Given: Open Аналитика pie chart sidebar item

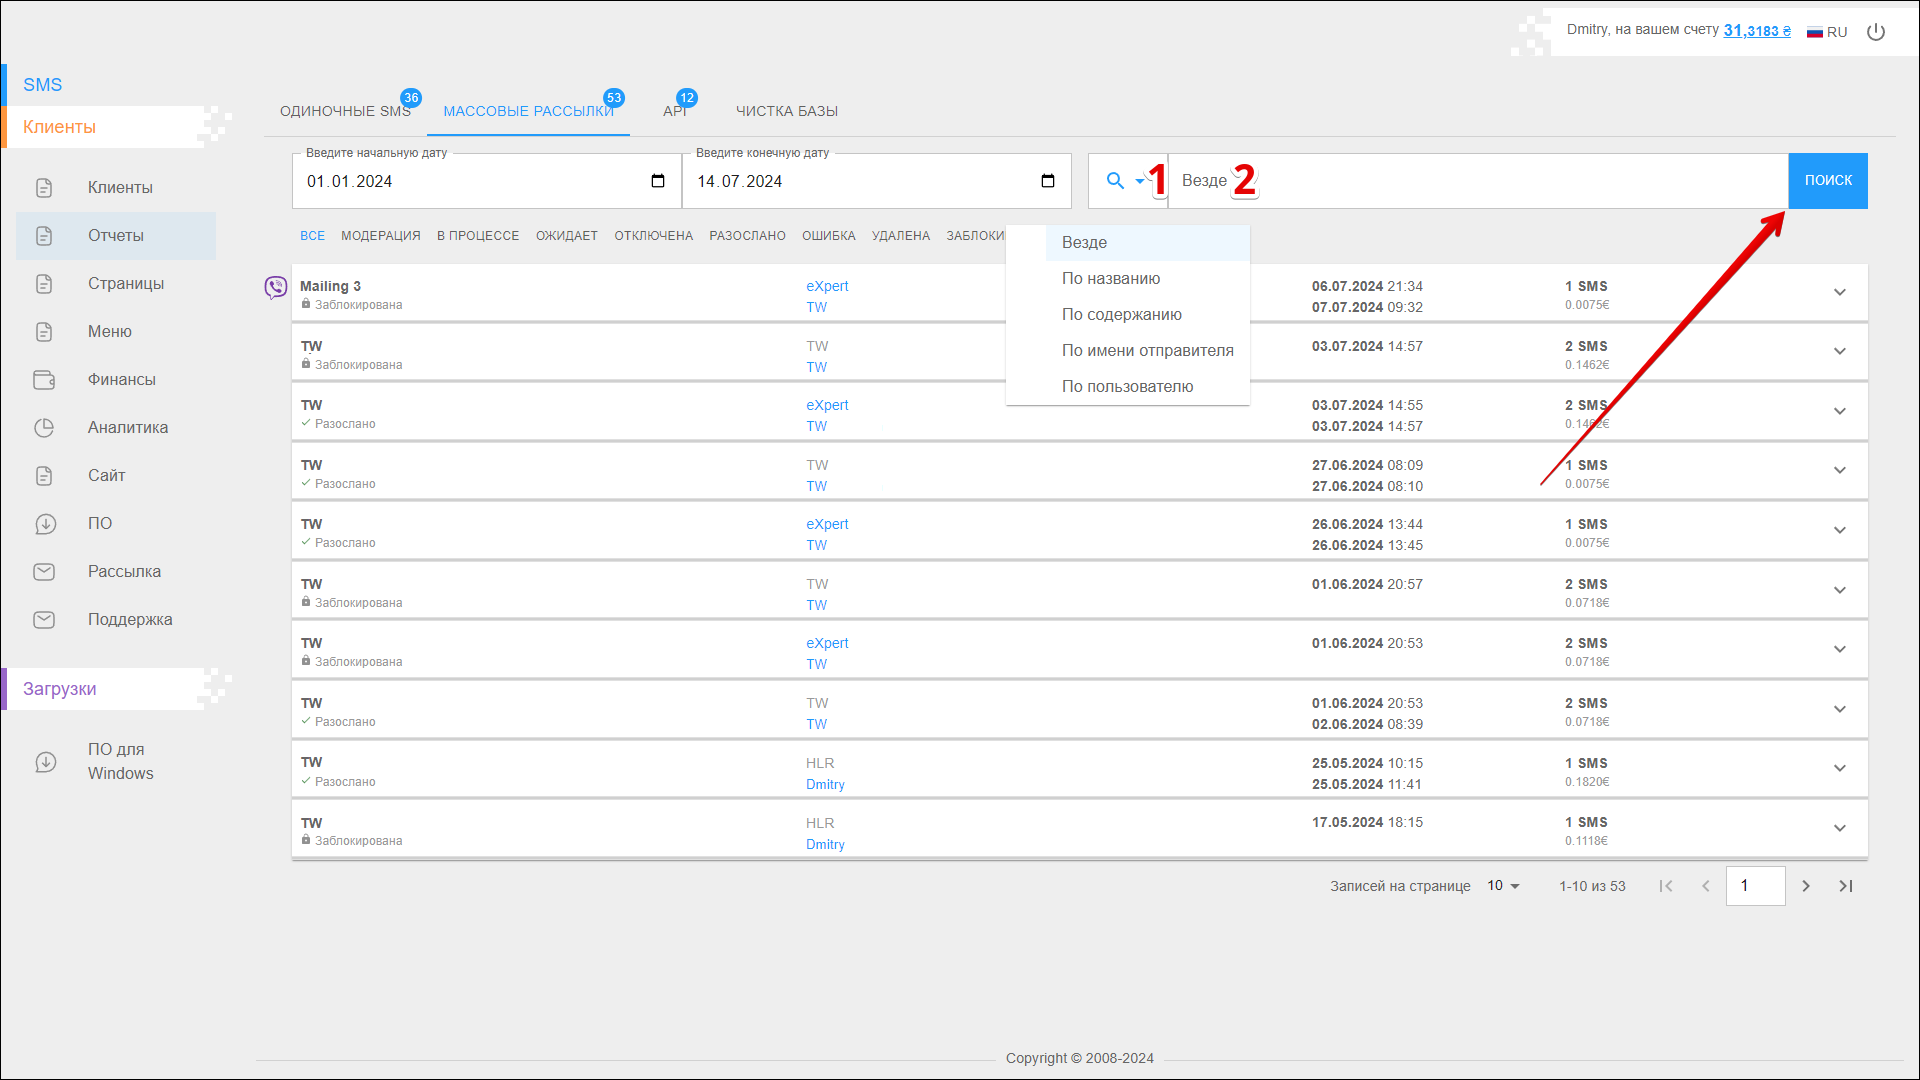Looking at the screenshot, I should click(127, 428).
